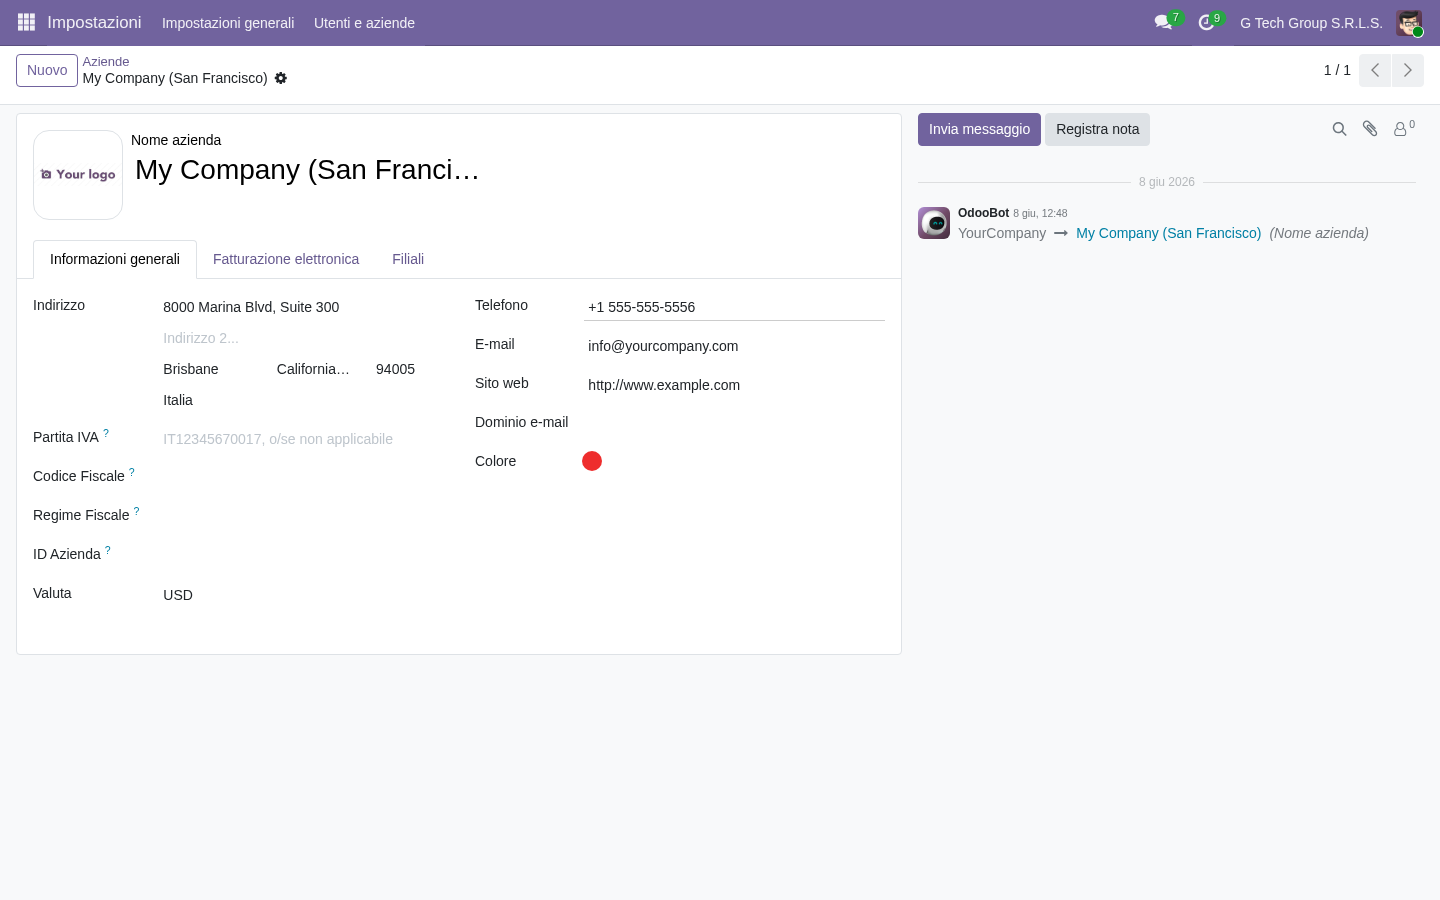
Task: Edit the ZIP code 94005
Action: tap(409, 369)
